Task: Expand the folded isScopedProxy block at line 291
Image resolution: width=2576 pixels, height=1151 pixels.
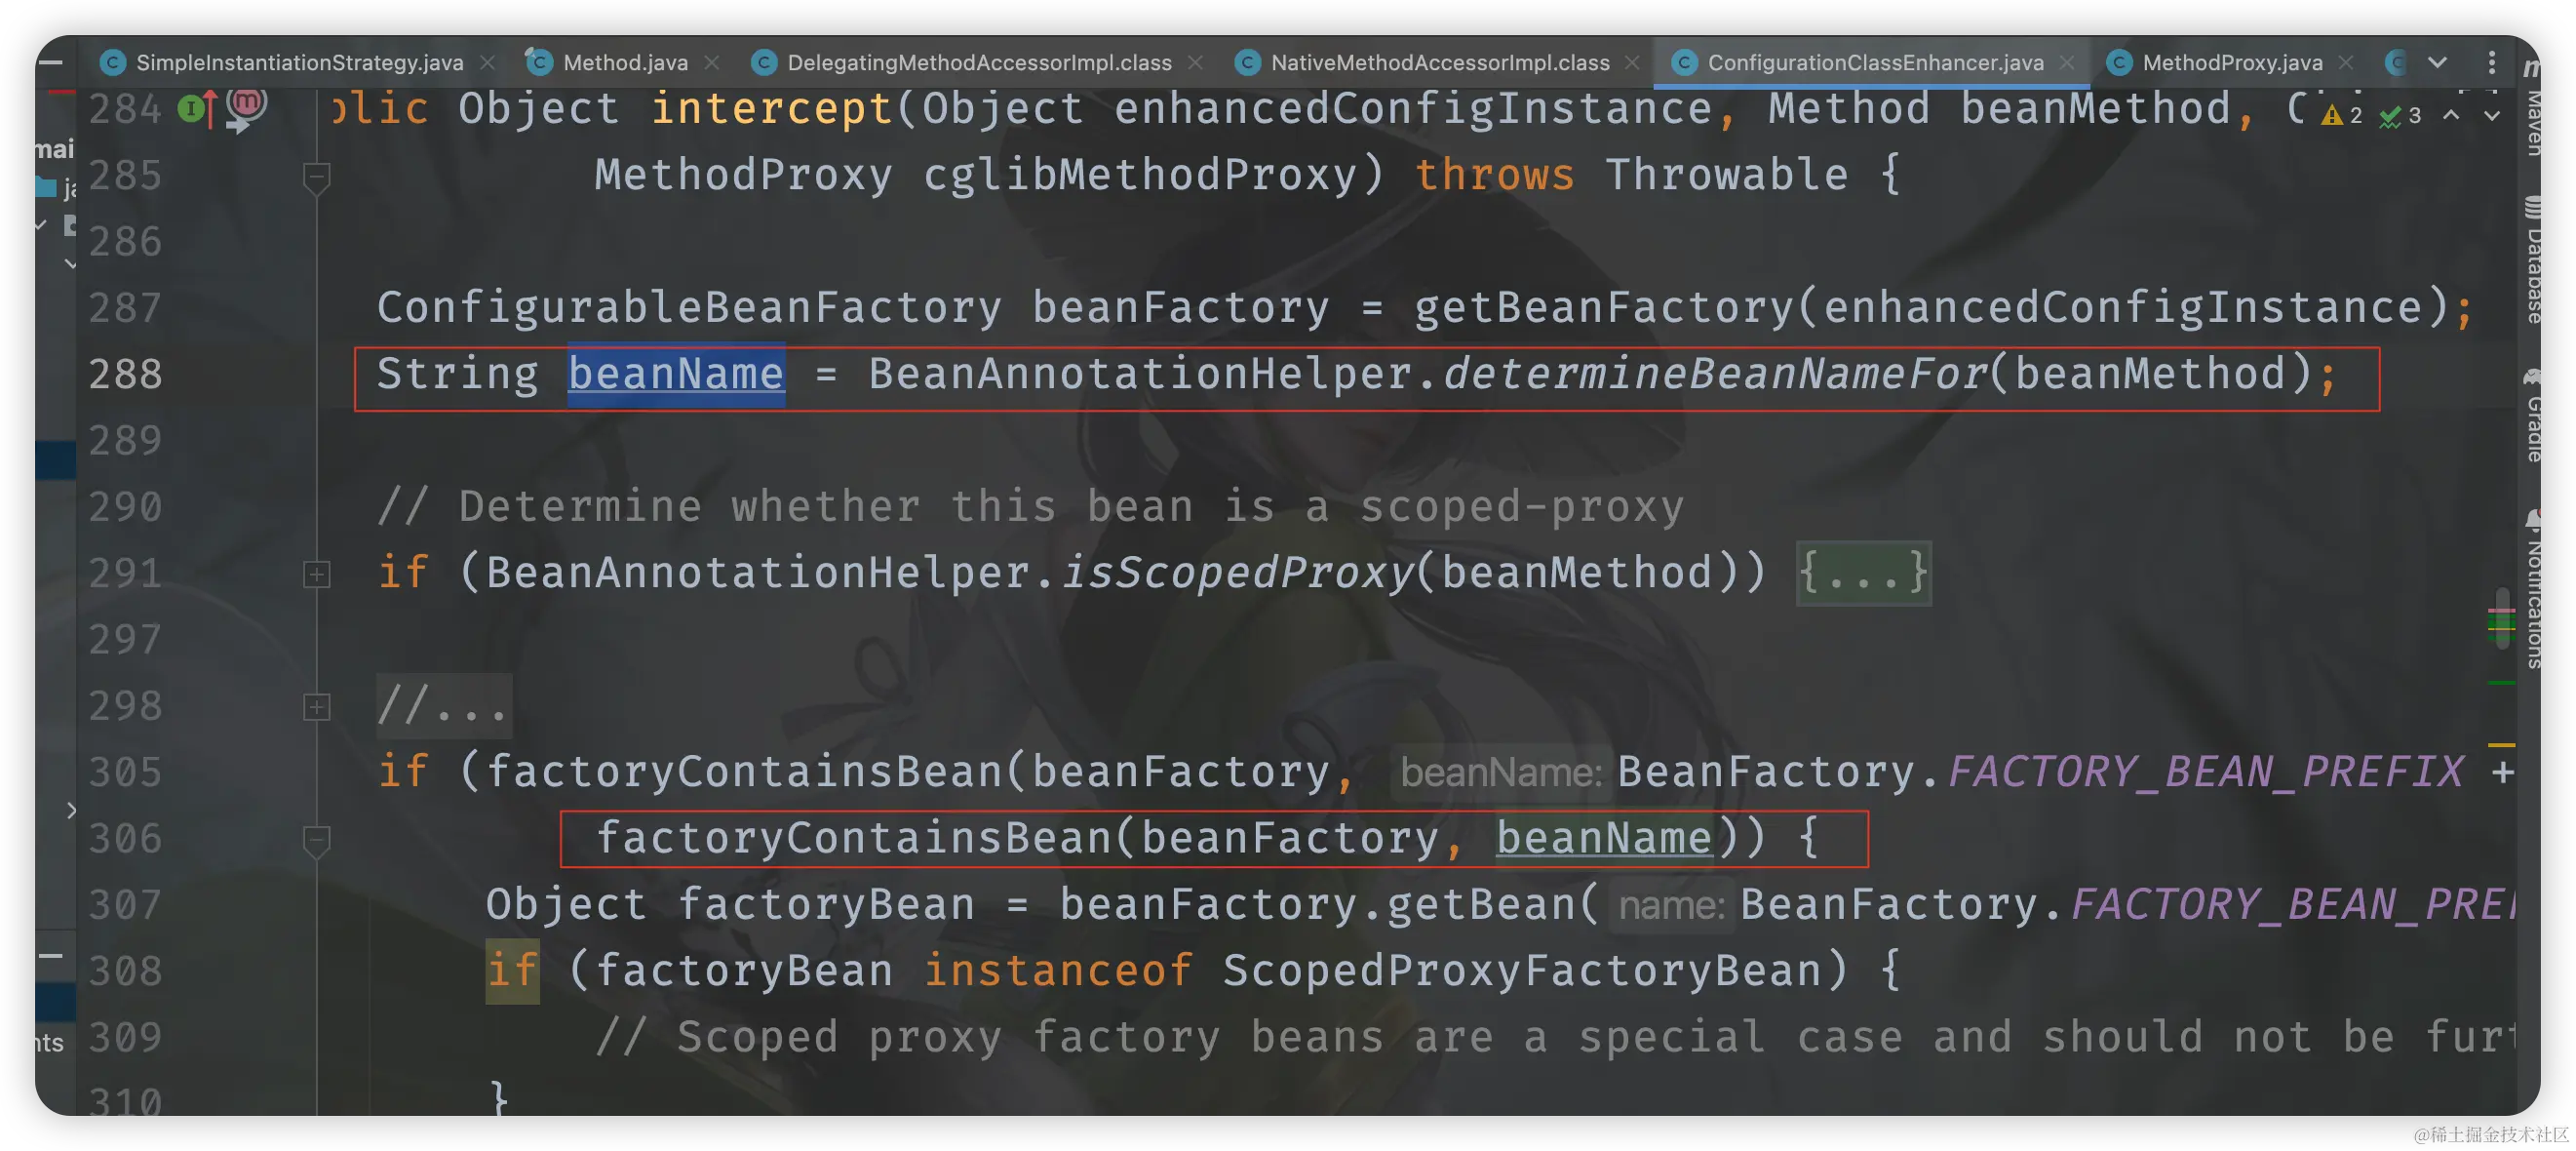Action: pyautogui.click(x=316, y=574)
